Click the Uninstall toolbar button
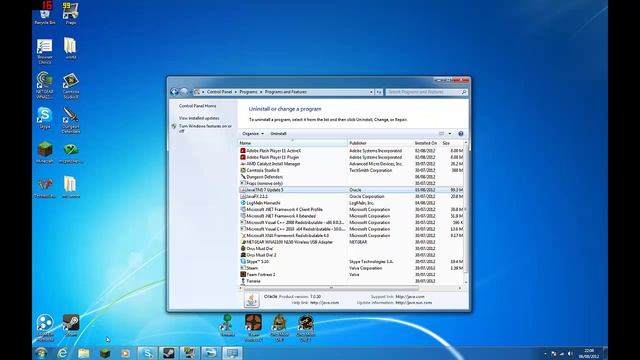This screenshot has width=640, height=360. [278, 133]
